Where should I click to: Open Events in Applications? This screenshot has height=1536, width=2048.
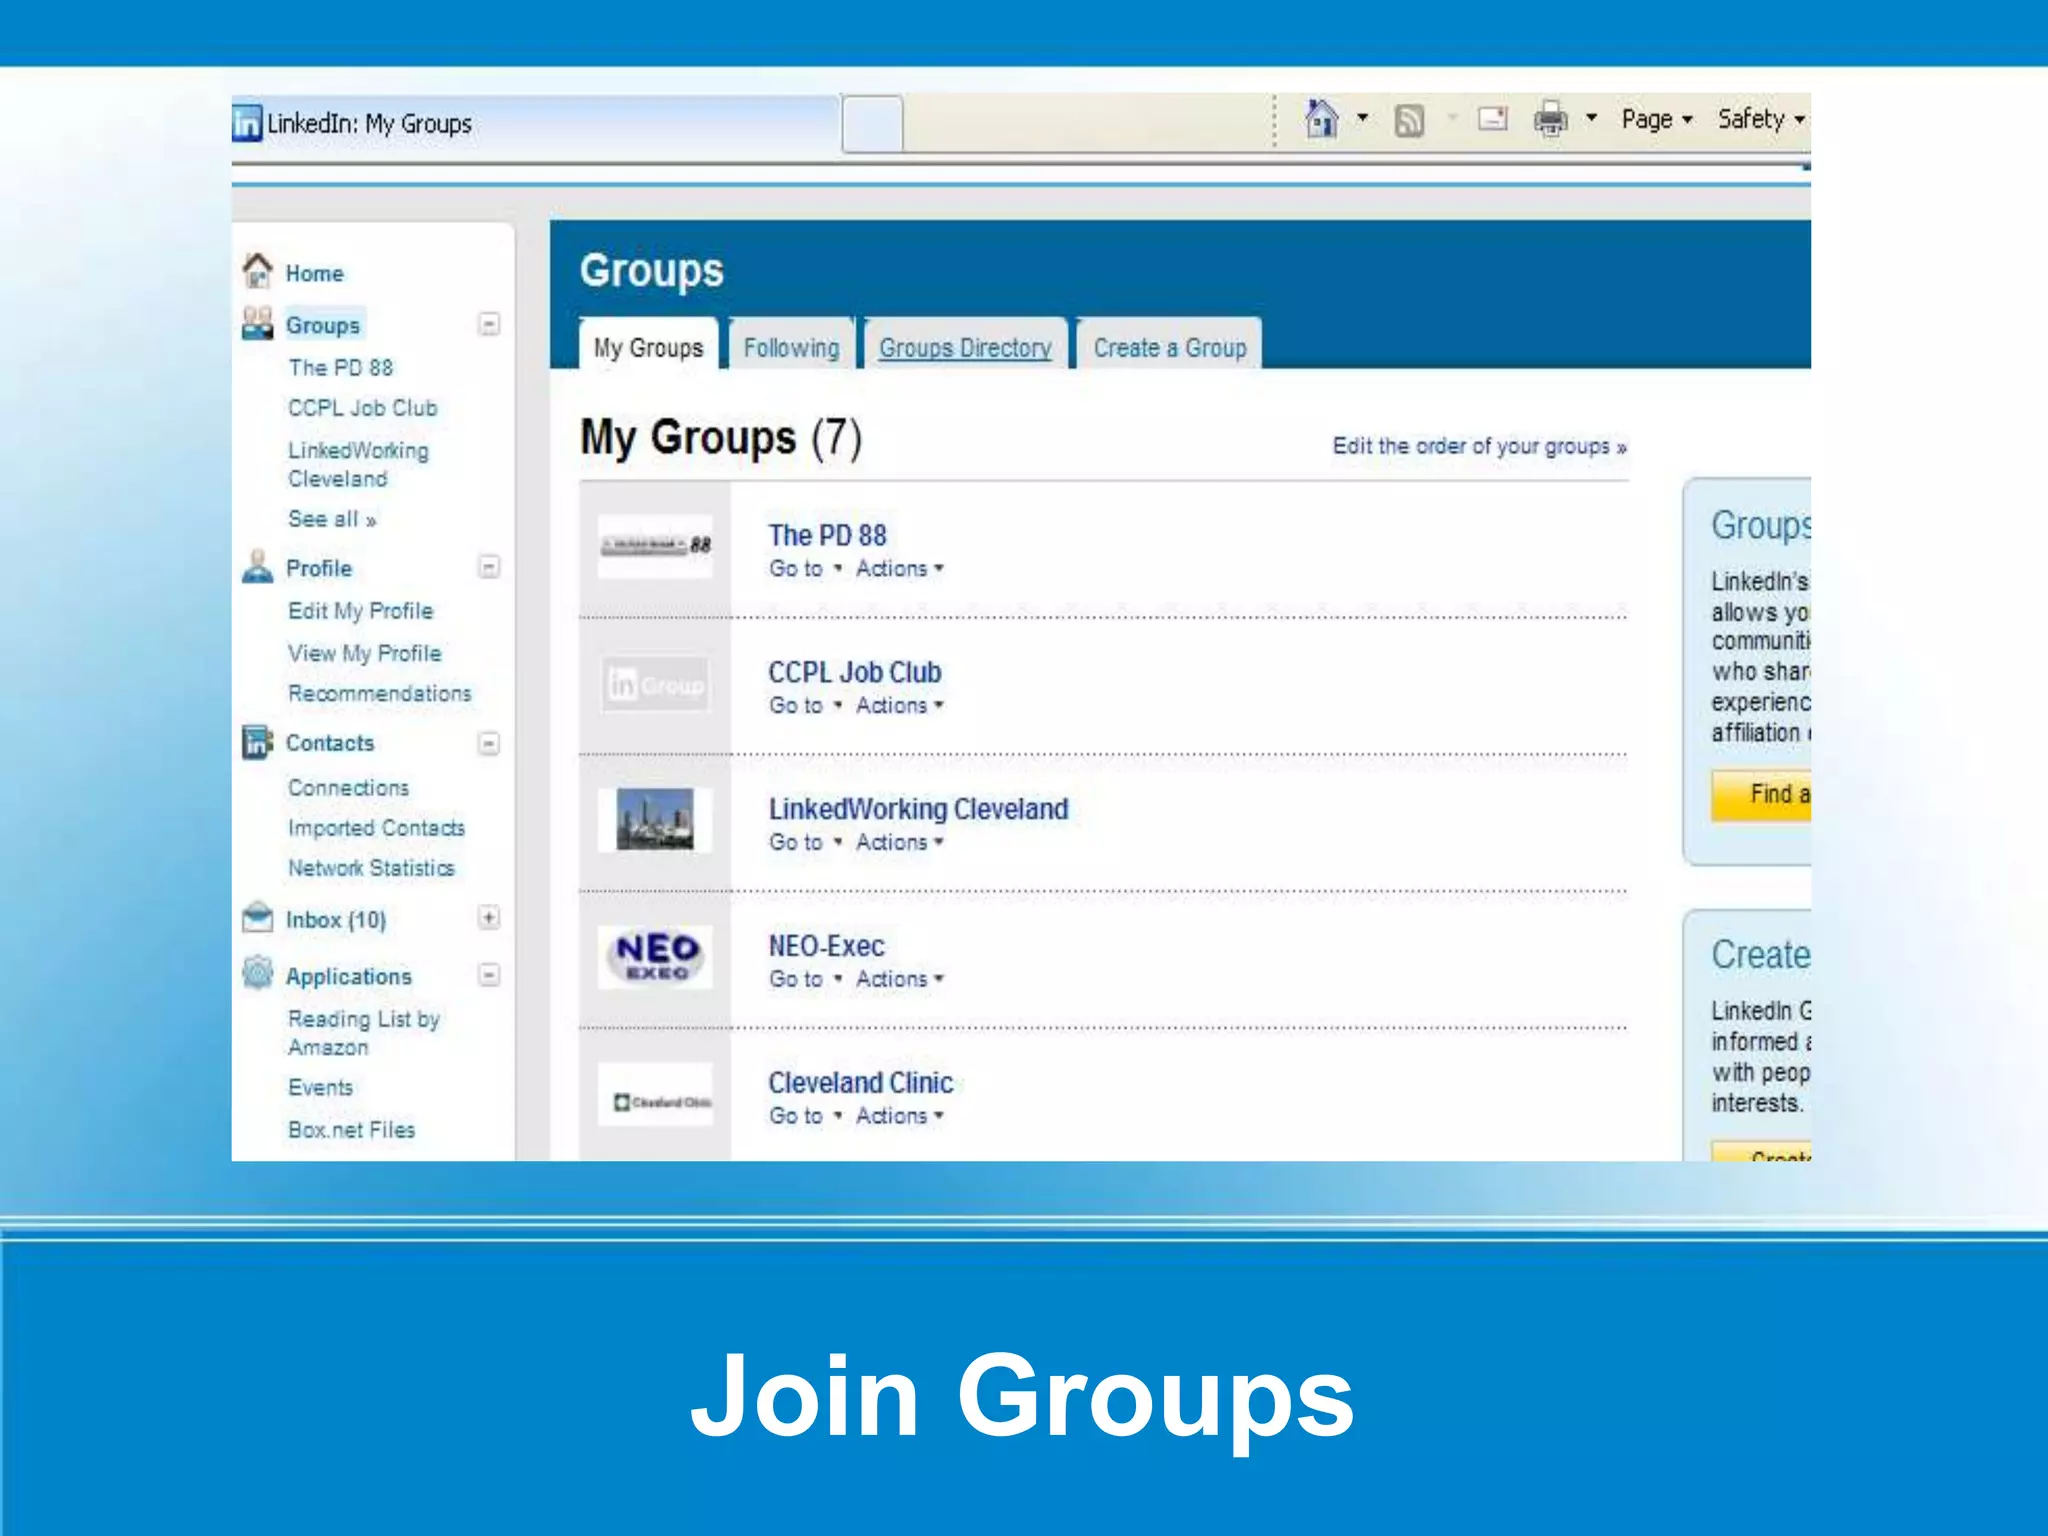tap(320, 1087)
